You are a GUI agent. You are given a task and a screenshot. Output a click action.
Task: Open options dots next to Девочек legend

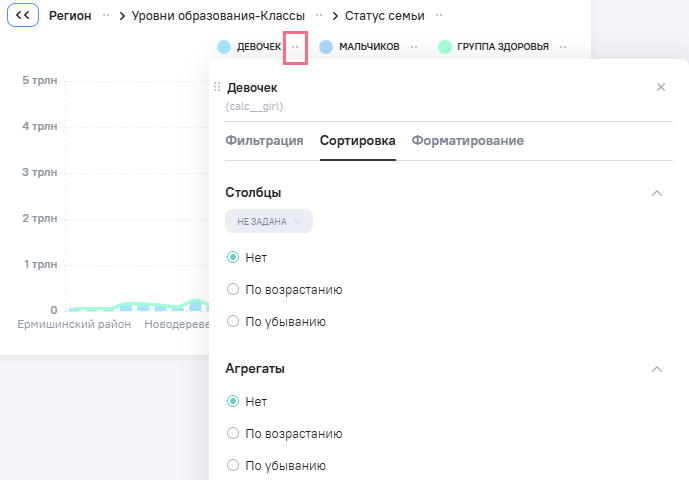[x=295, y=47]
